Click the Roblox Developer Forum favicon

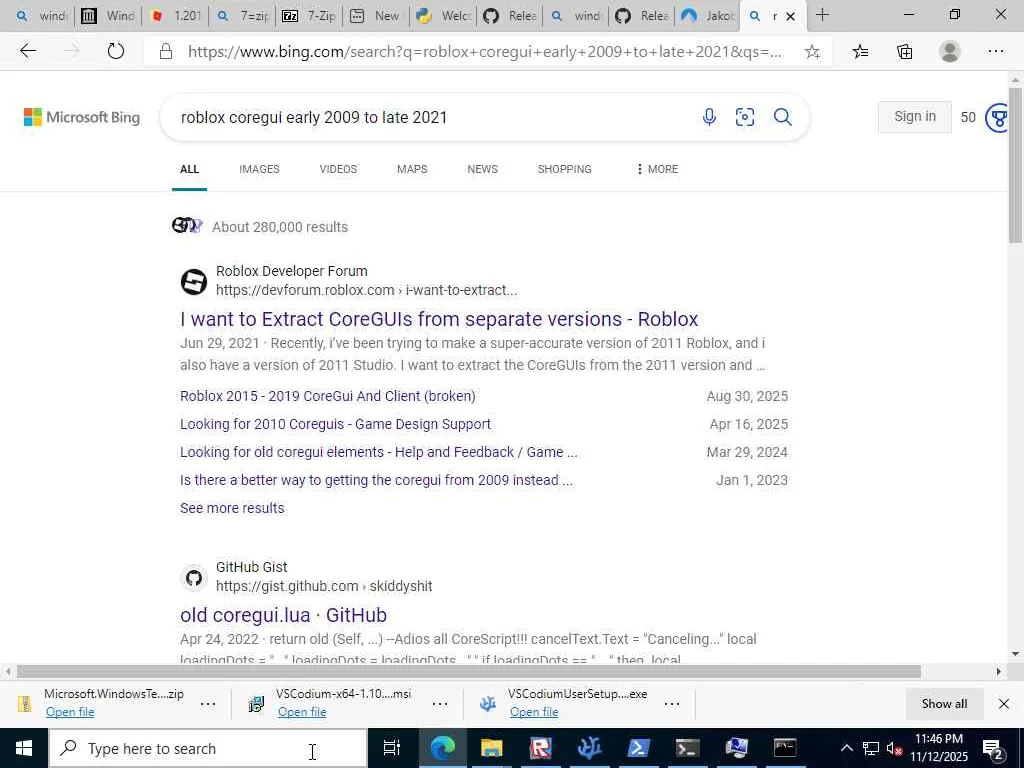pos(193,282)
